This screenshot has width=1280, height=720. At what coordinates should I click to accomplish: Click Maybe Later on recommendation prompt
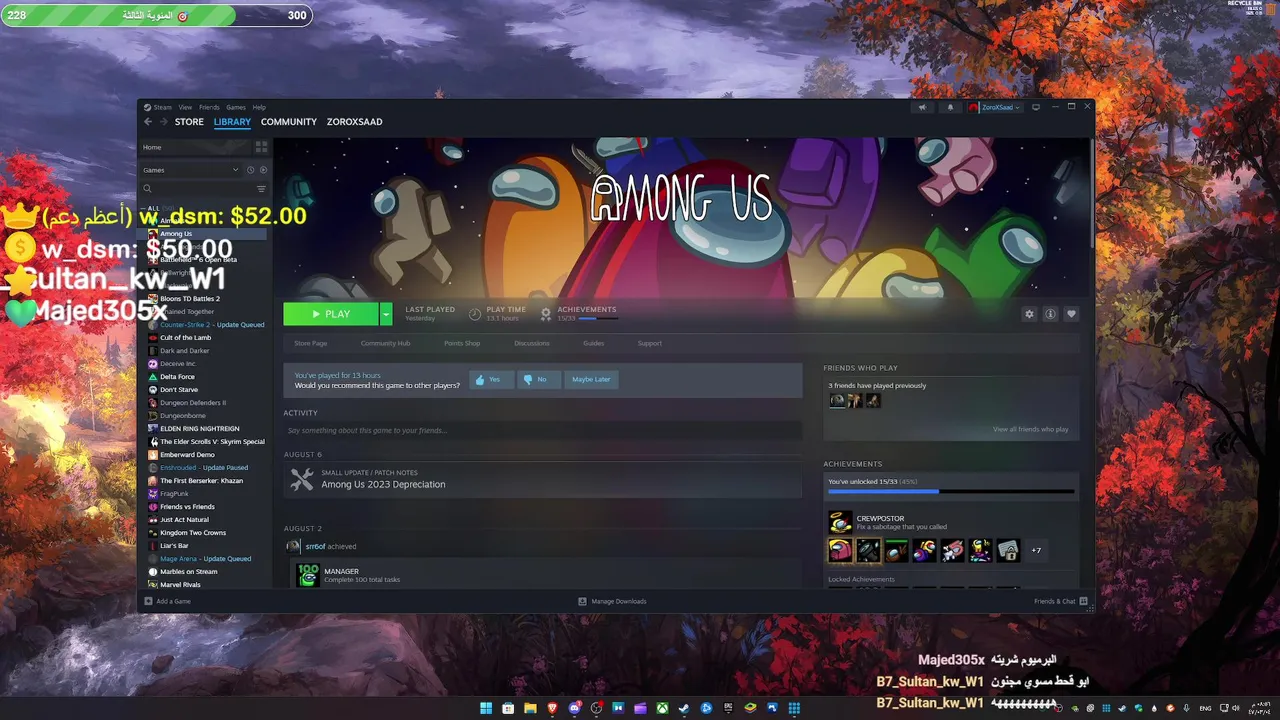click(x=591, y=380)
